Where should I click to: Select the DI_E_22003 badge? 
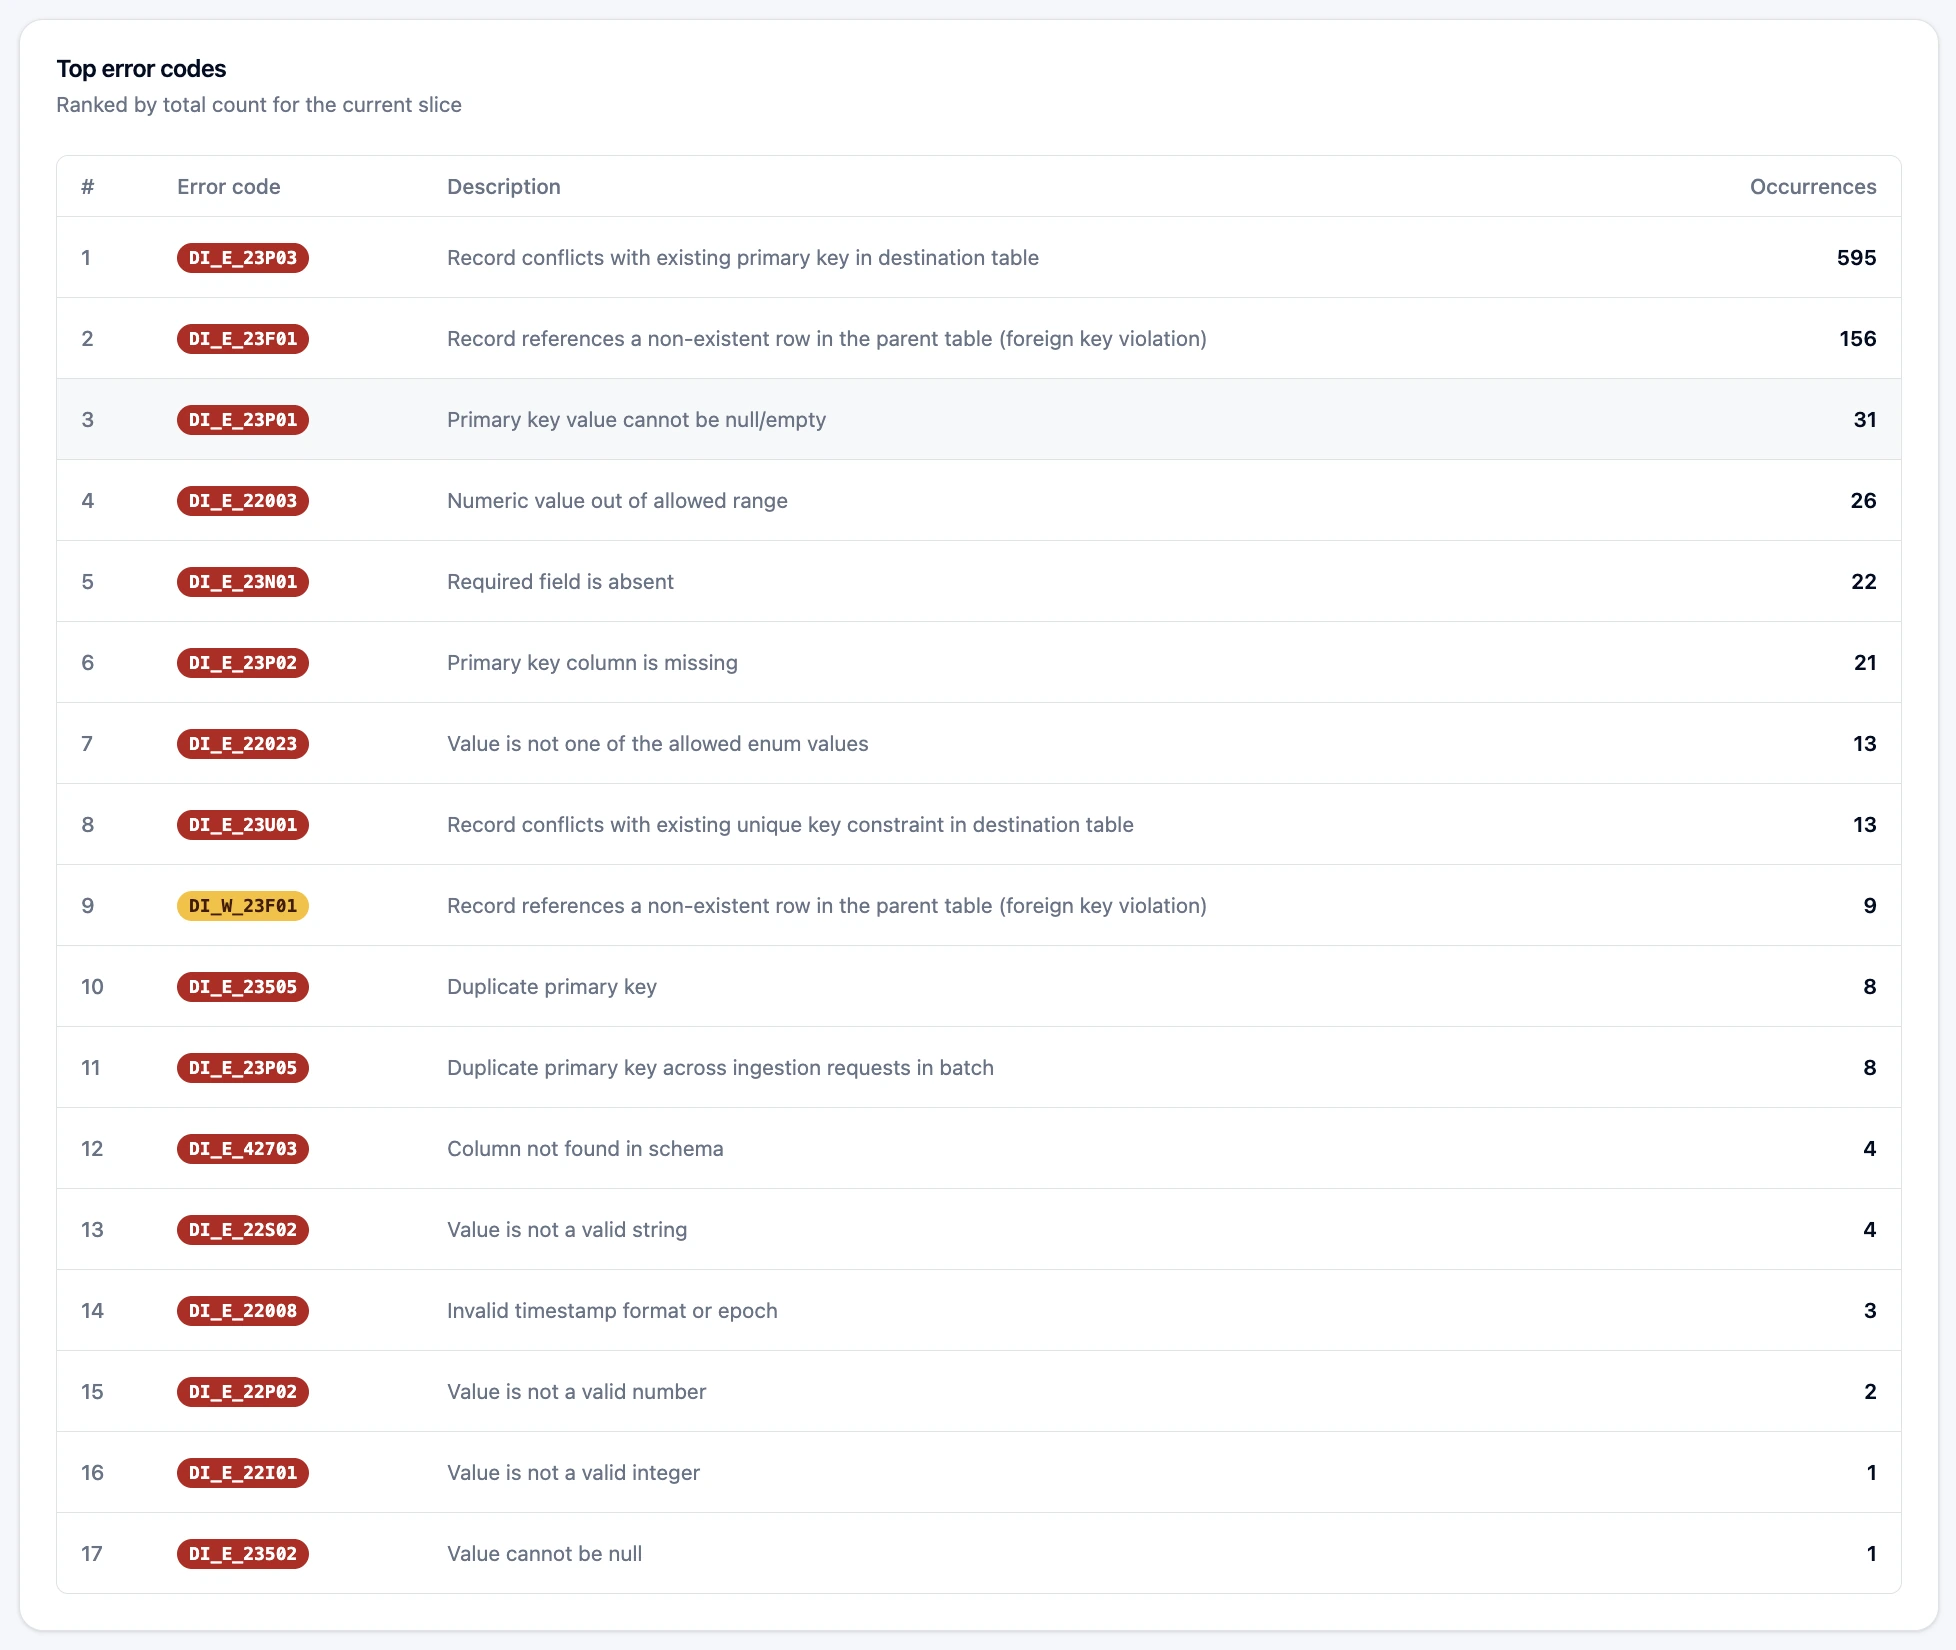243,501
